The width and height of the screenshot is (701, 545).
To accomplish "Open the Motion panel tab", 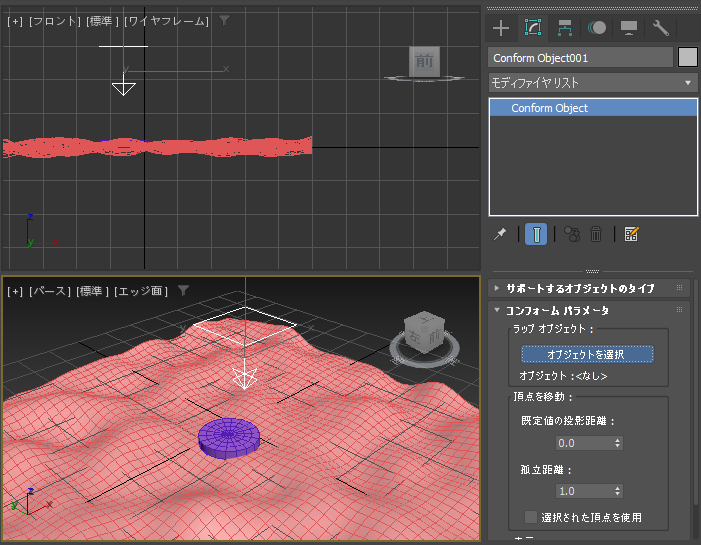I will point(597,28).
